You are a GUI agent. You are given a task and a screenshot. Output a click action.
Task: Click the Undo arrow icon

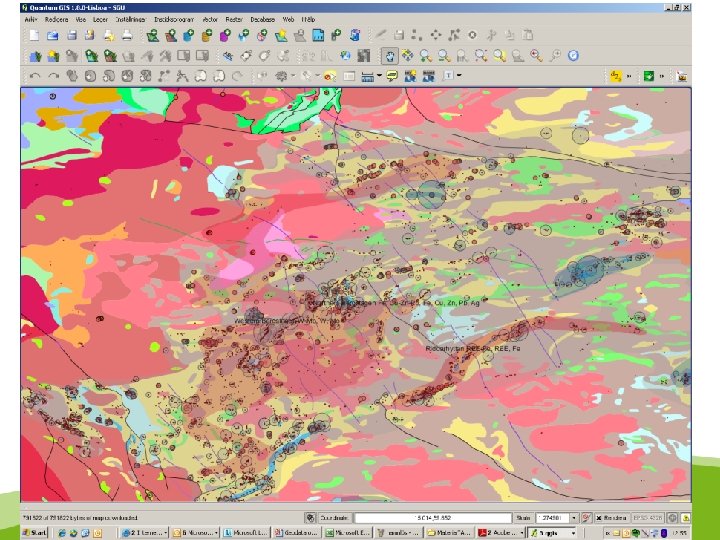pyautogui.click(x=35, y=75)
